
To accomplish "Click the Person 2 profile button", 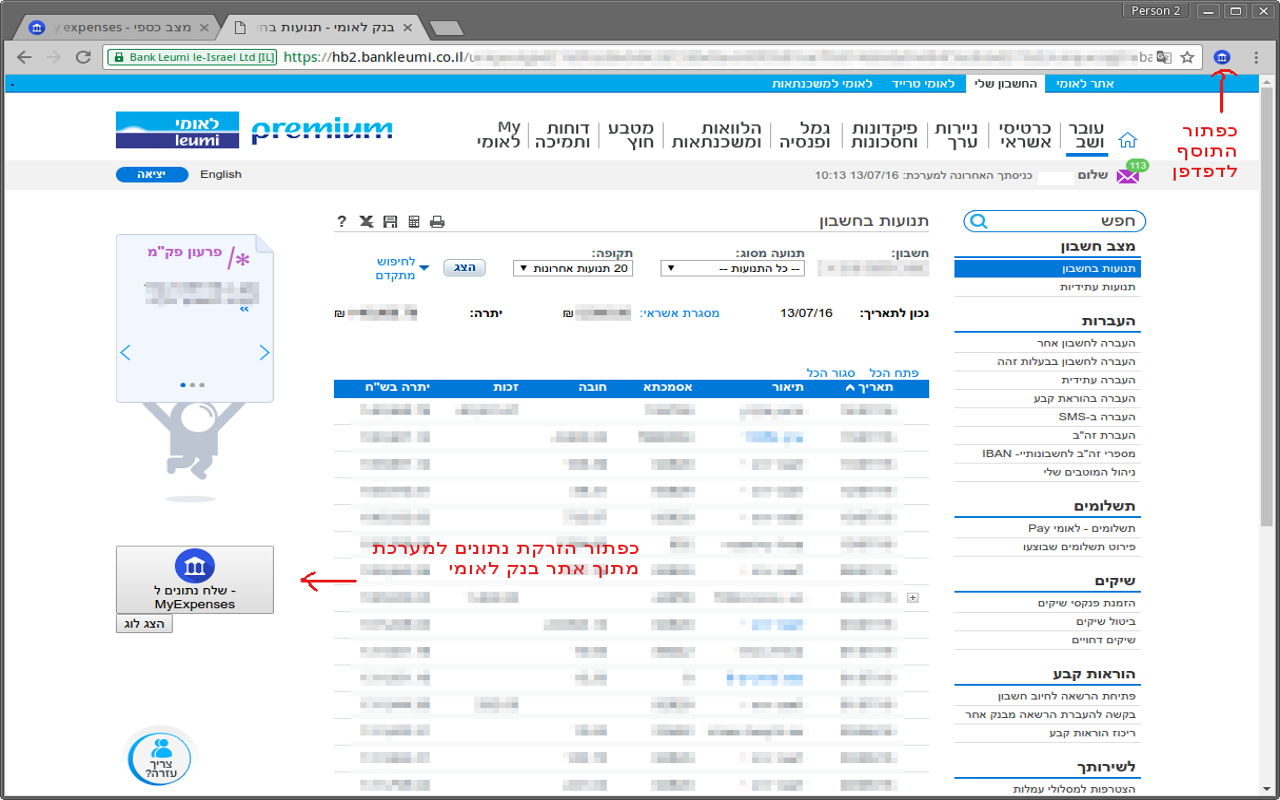I will pyautogui.click(x=1156, y=11).
